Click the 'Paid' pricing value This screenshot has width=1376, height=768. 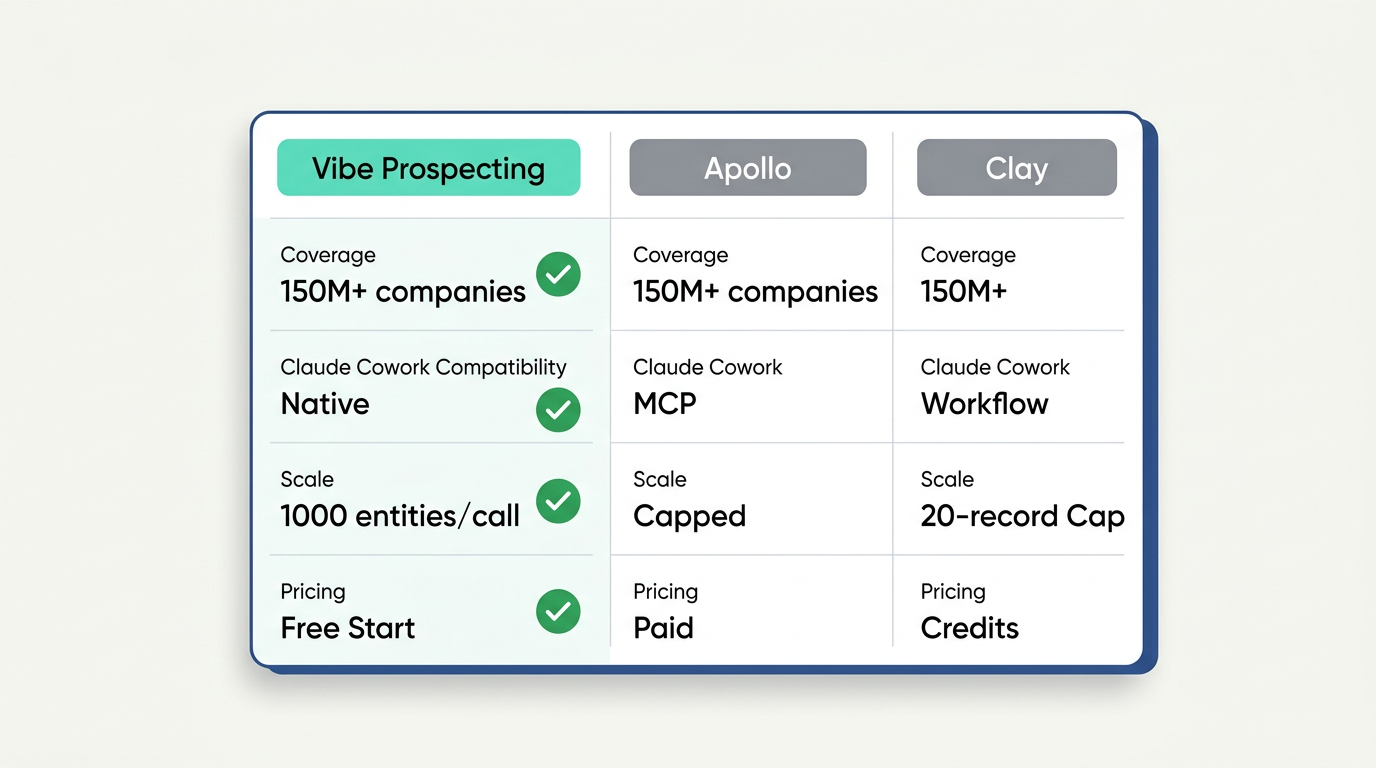click(663, 628)
